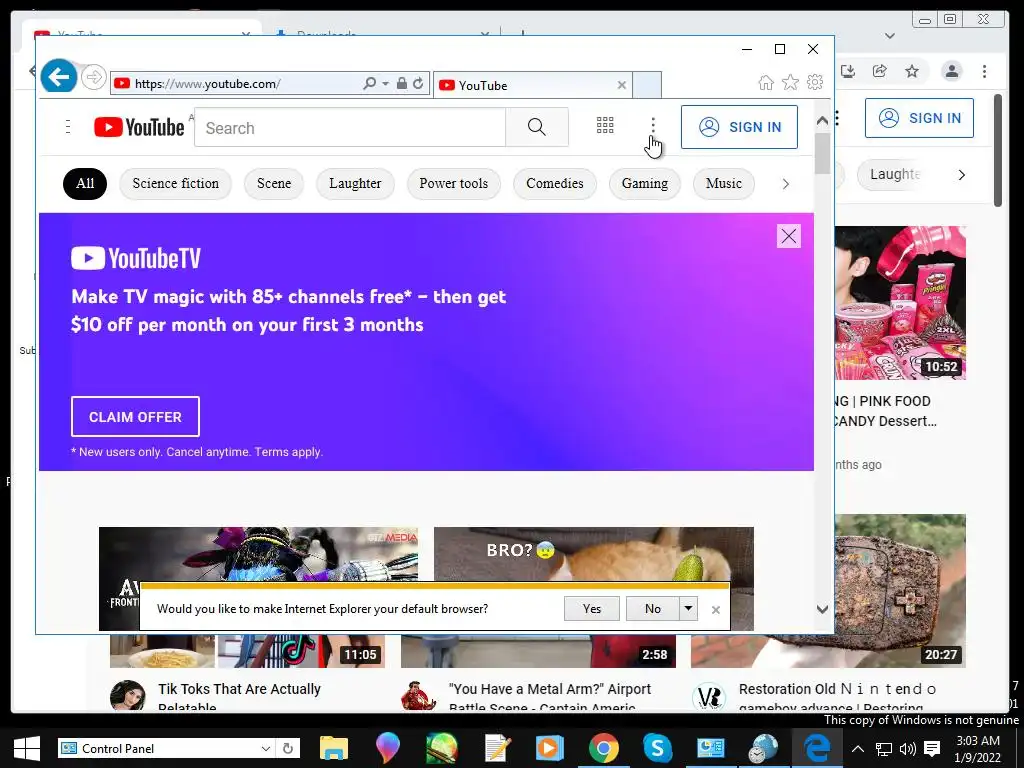Select the Gaming category chip
Image resolution: width=1024 pixels, height=768 pixels.
(645, 184)
